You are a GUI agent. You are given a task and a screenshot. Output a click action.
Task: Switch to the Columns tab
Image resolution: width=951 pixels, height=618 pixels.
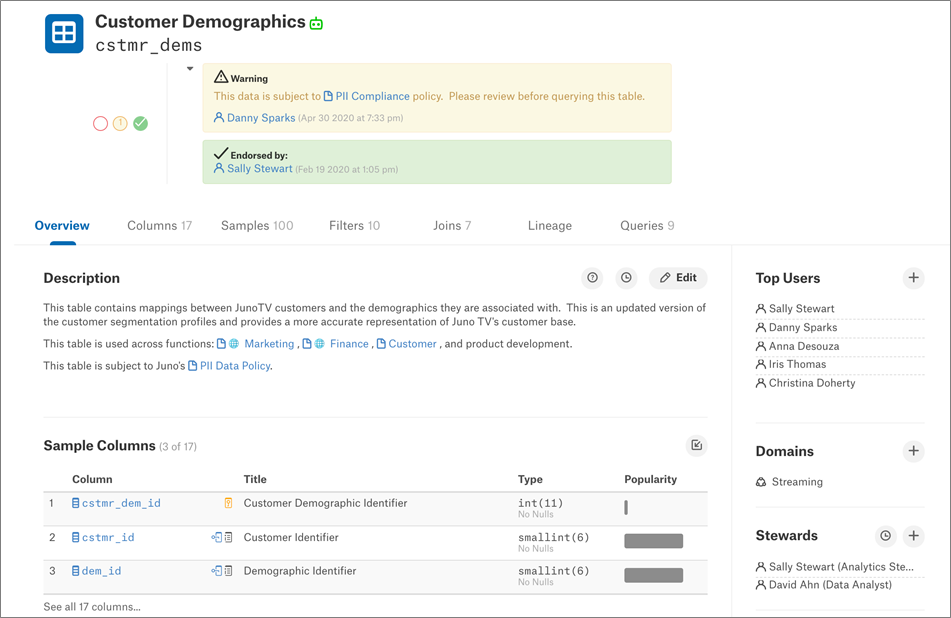point(159,226)
